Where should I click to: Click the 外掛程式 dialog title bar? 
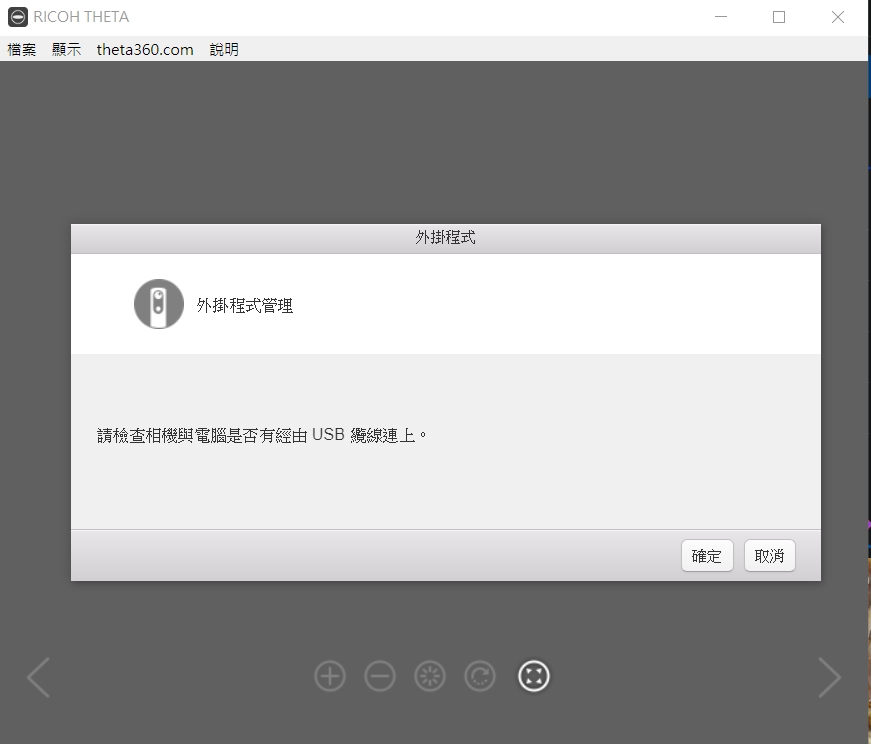[x=446, y=239]
